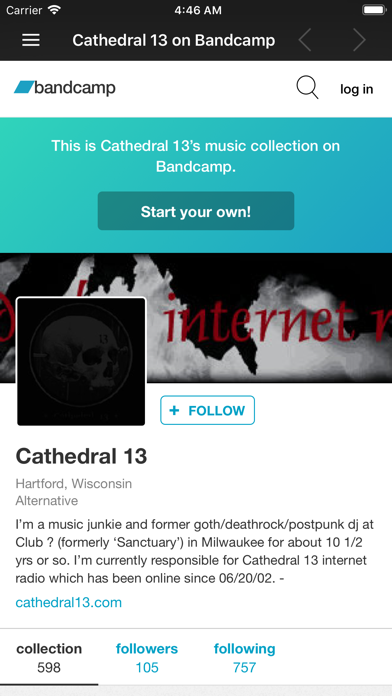Click the Cathedral 13 profile name
This screenshot has width=392, height=696.
pos(81,456)
